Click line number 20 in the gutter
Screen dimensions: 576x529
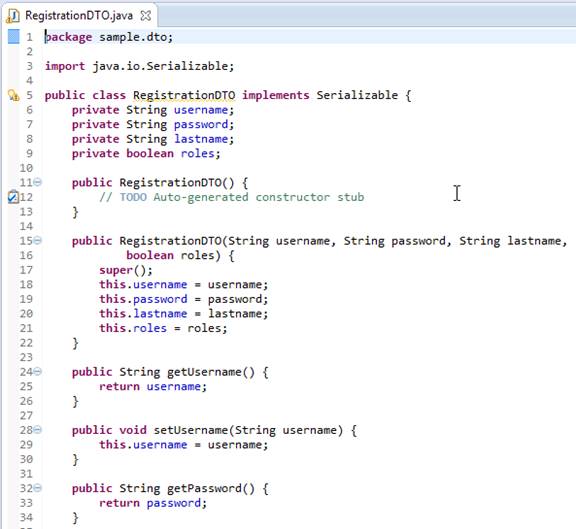click(26, 314)
